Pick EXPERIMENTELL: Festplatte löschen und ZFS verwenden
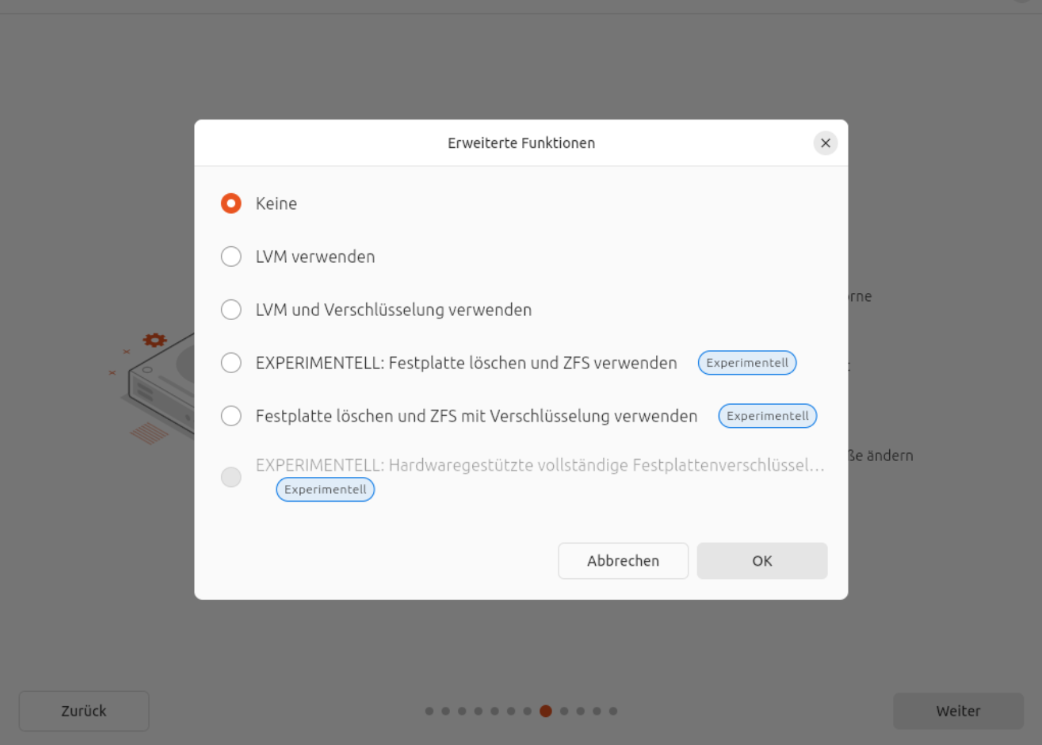This screenshot has height=745, width=1042. 231,363
